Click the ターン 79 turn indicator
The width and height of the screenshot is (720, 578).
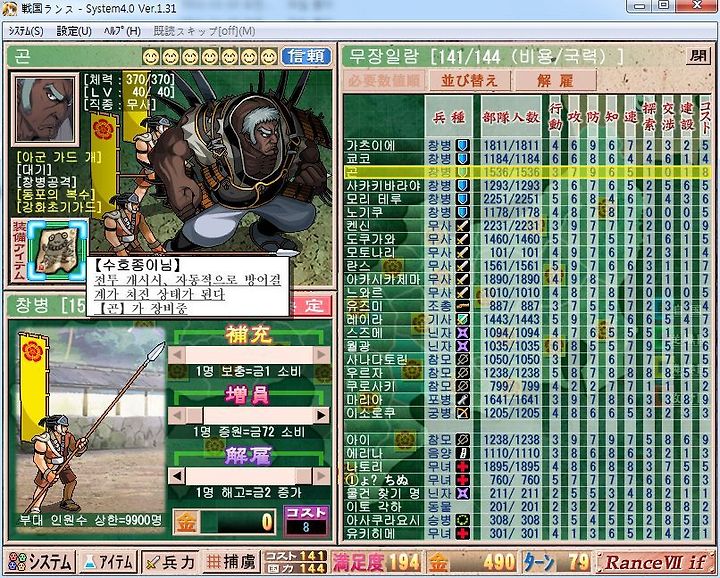click(x=556, y=562)
